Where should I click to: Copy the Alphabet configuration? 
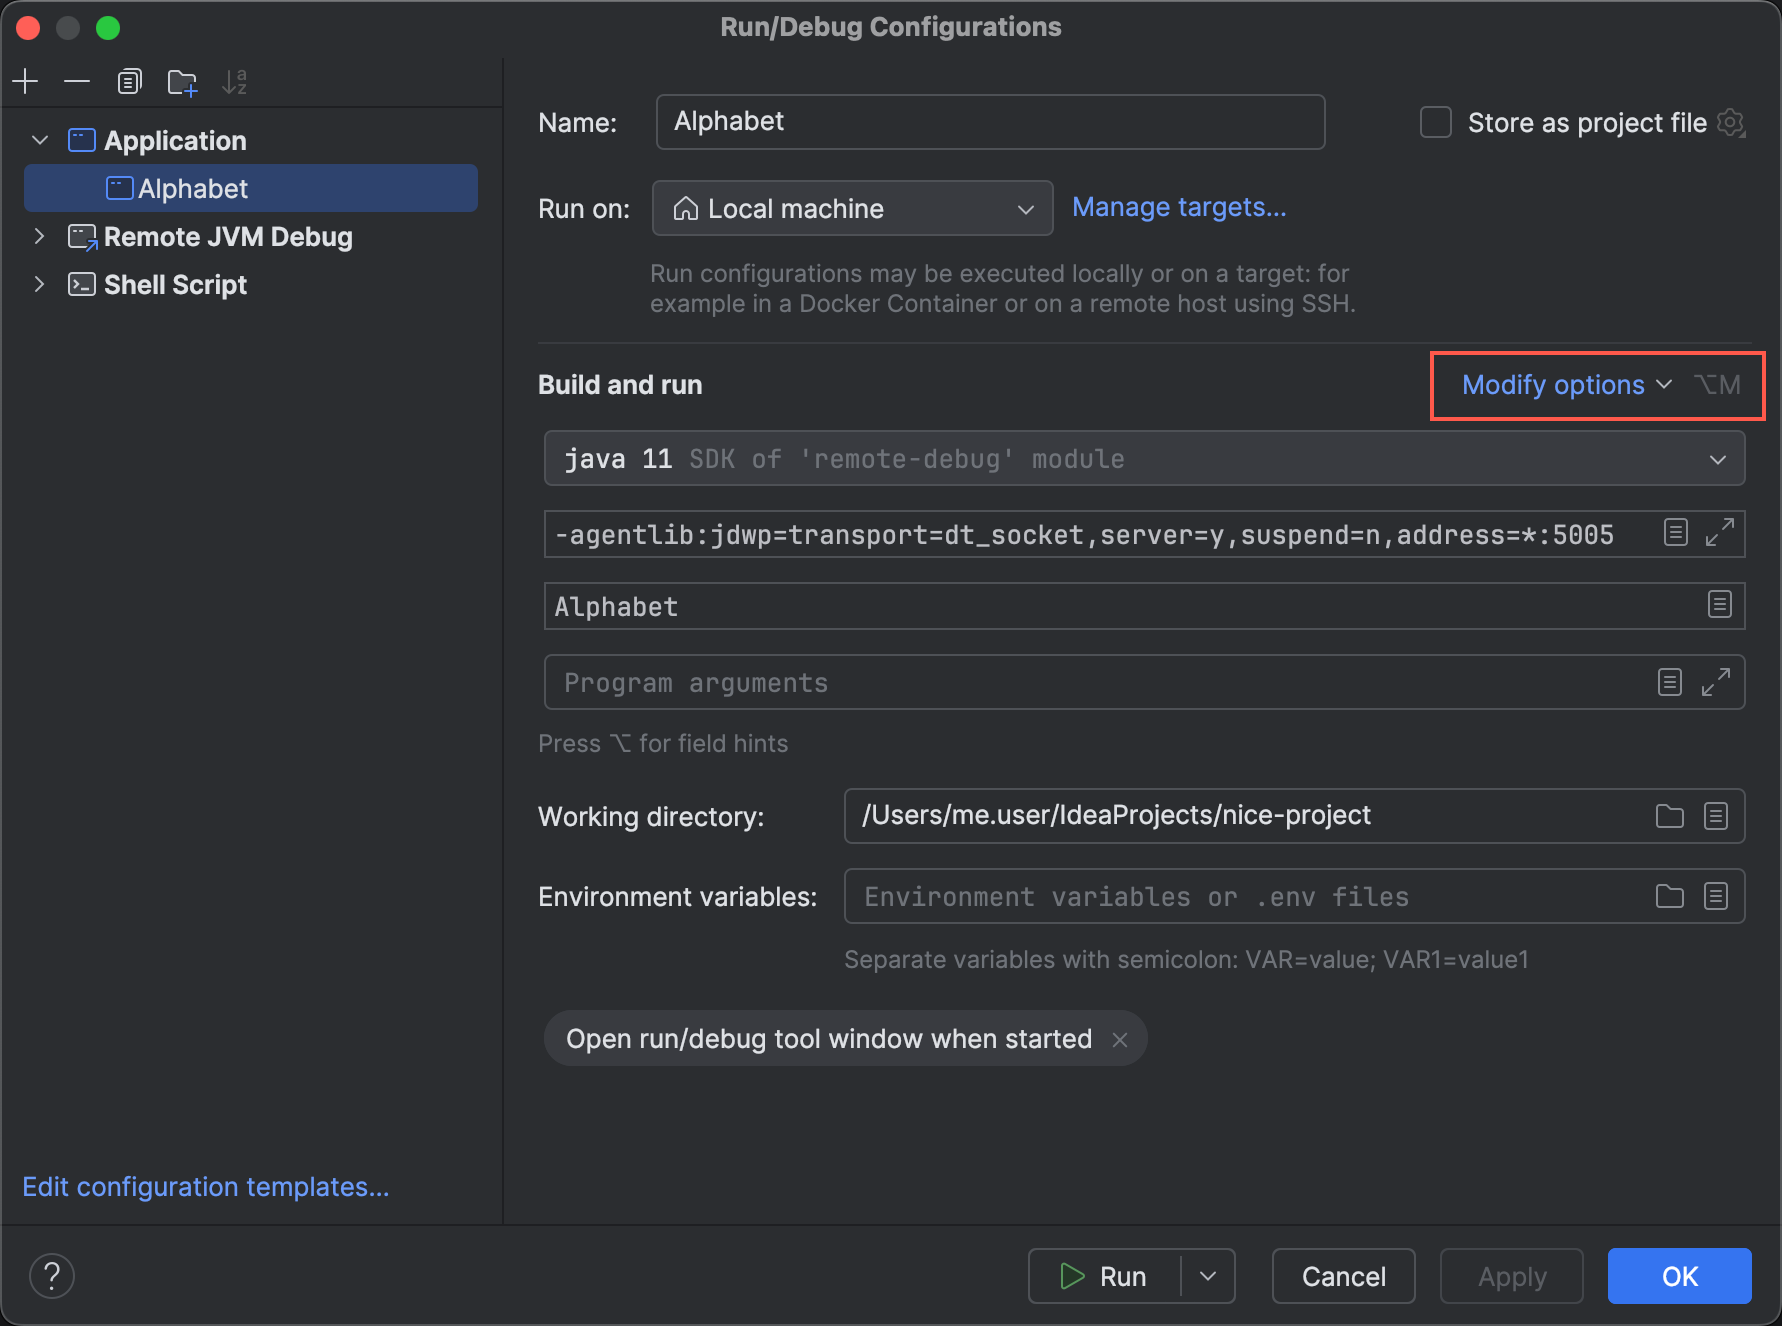[x=129, y=81]
